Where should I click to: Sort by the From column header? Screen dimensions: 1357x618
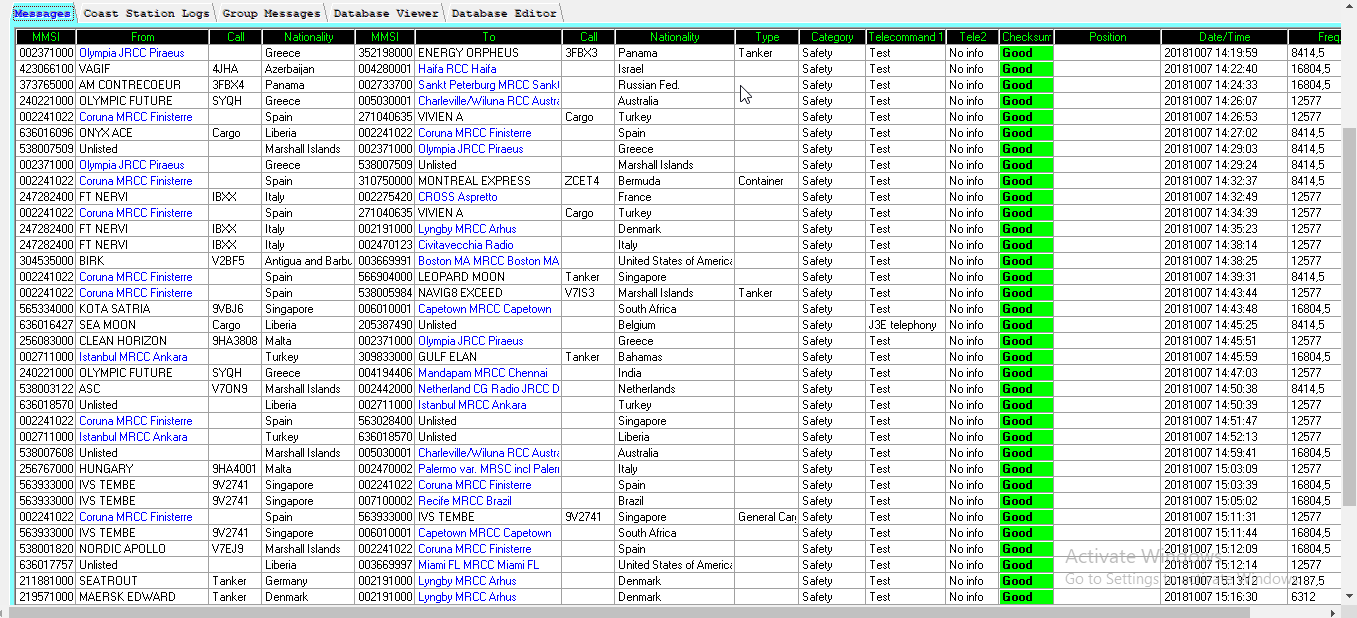pos(143,37)
